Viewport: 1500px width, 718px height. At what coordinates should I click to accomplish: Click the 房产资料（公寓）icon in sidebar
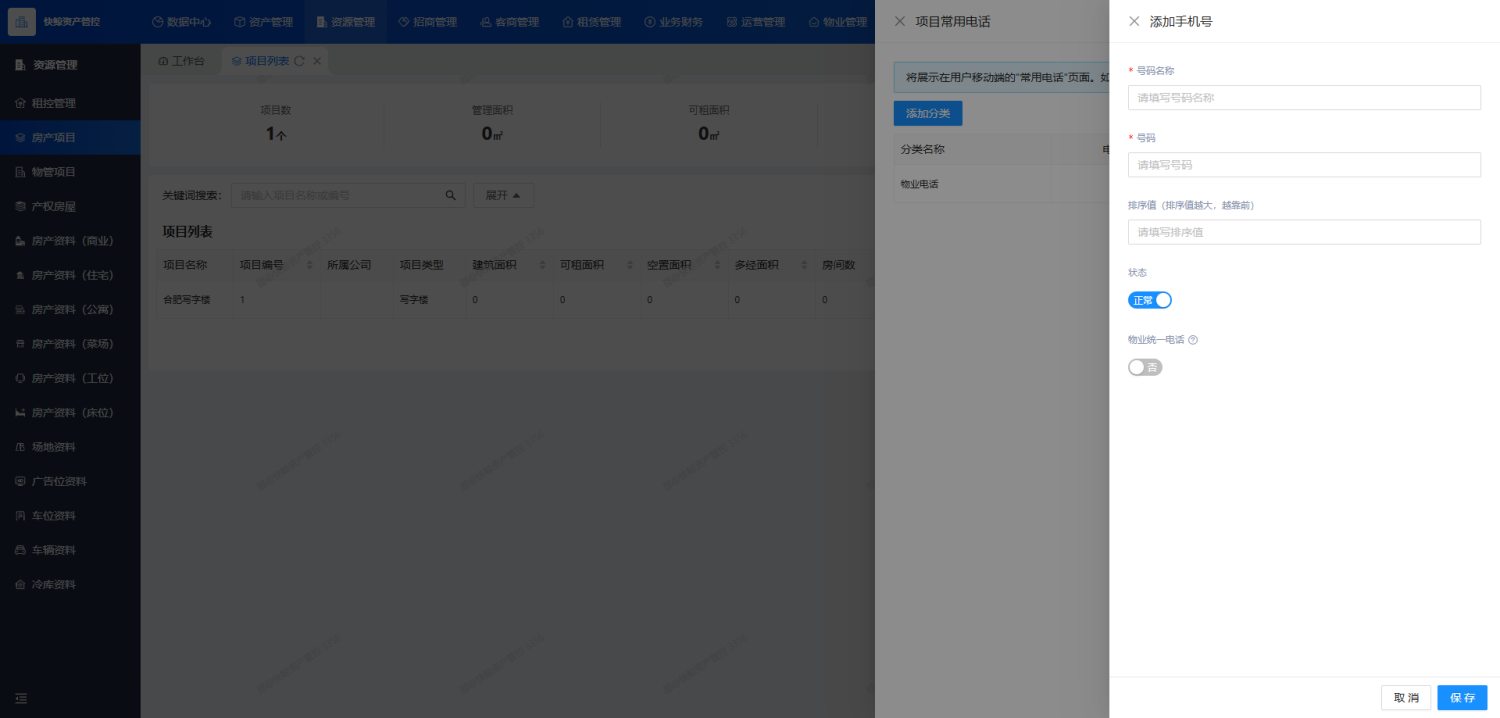click(20, 309)
